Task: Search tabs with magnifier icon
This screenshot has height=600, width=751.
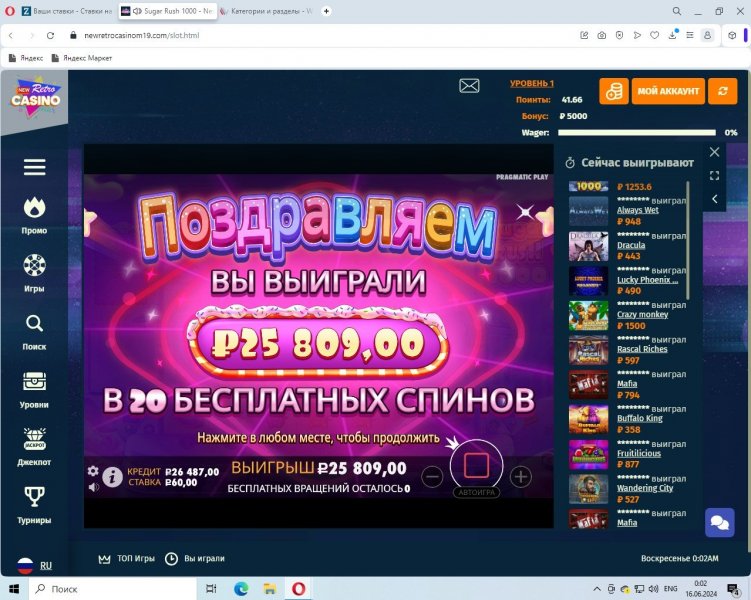Action: [676, 11]
